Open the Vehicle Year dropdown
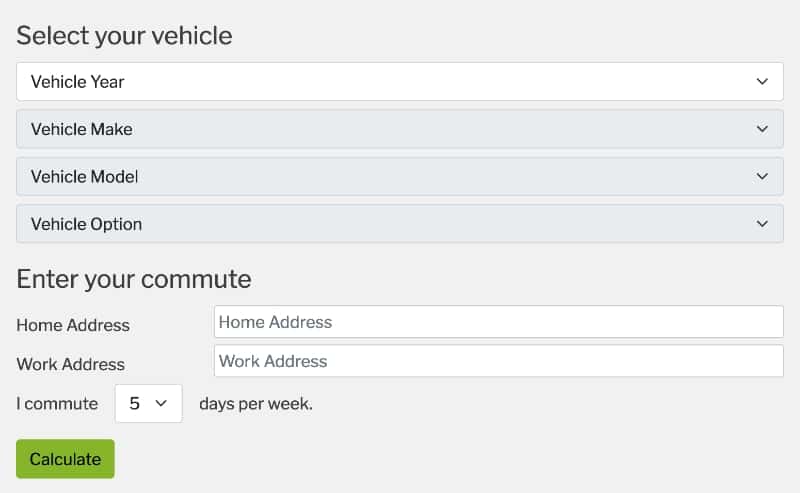 pyautogui.click(x=399, y=82)
